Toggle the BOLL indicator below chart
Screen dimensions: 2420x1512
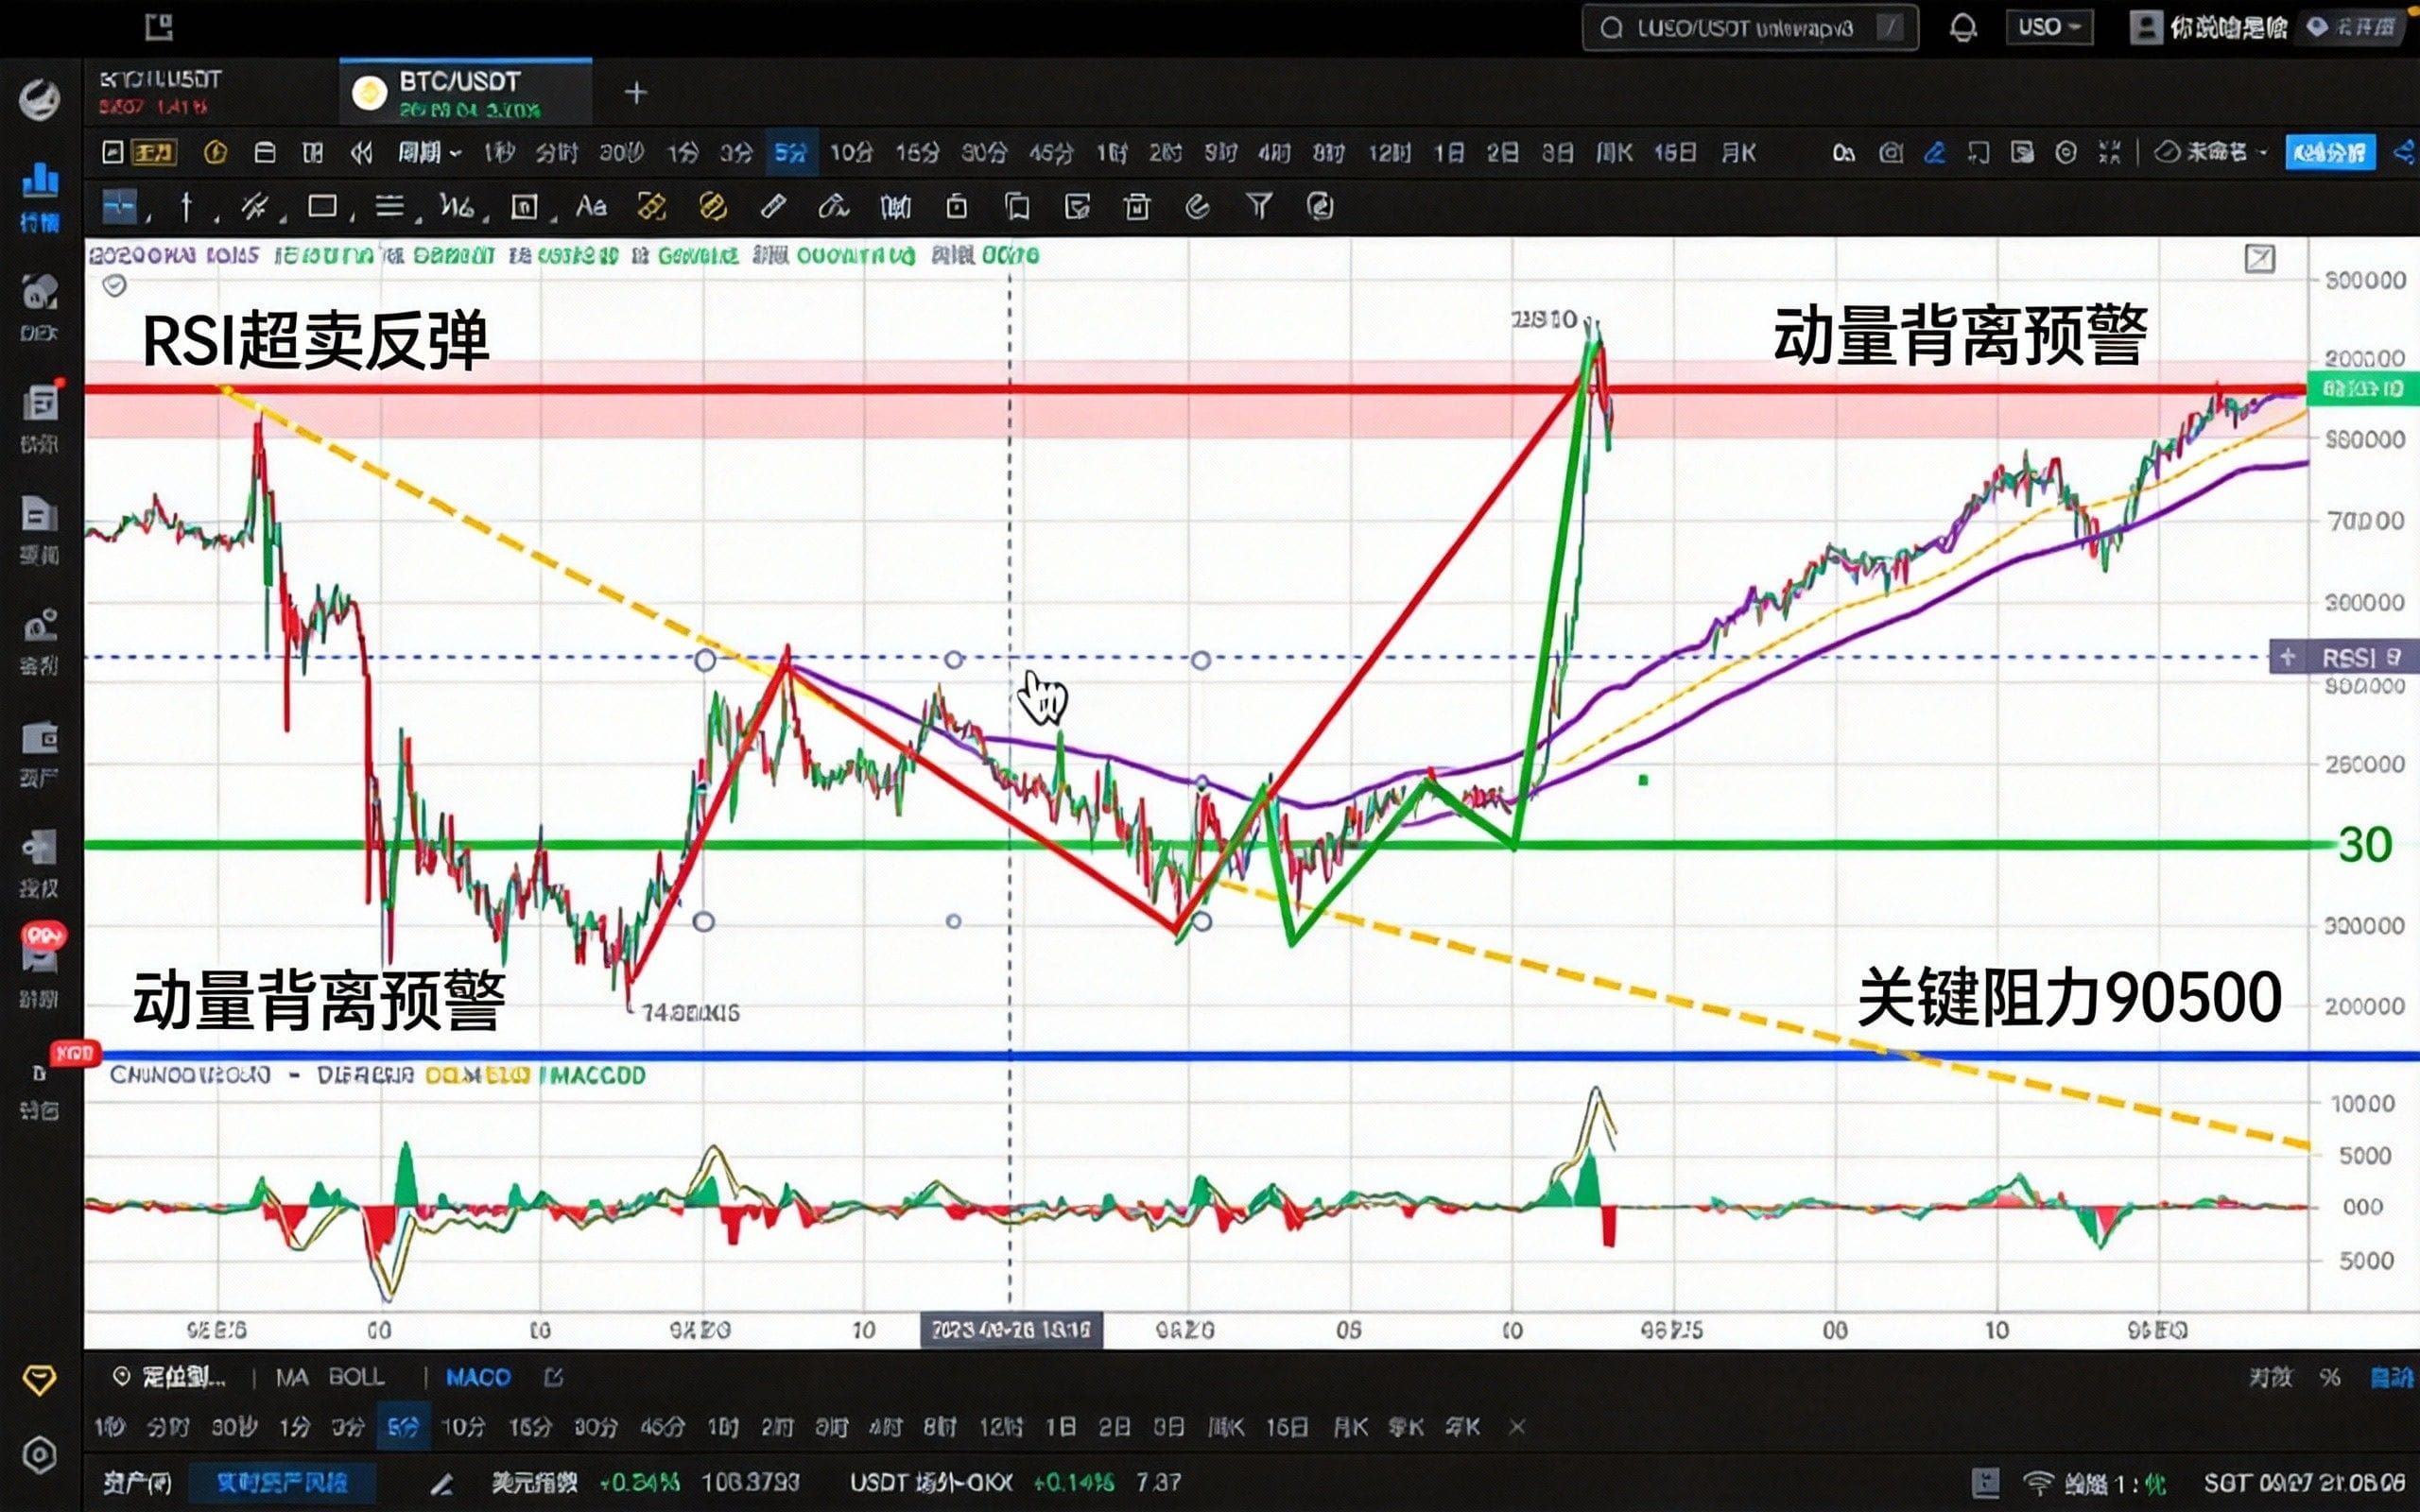(x=356, y=1378)
